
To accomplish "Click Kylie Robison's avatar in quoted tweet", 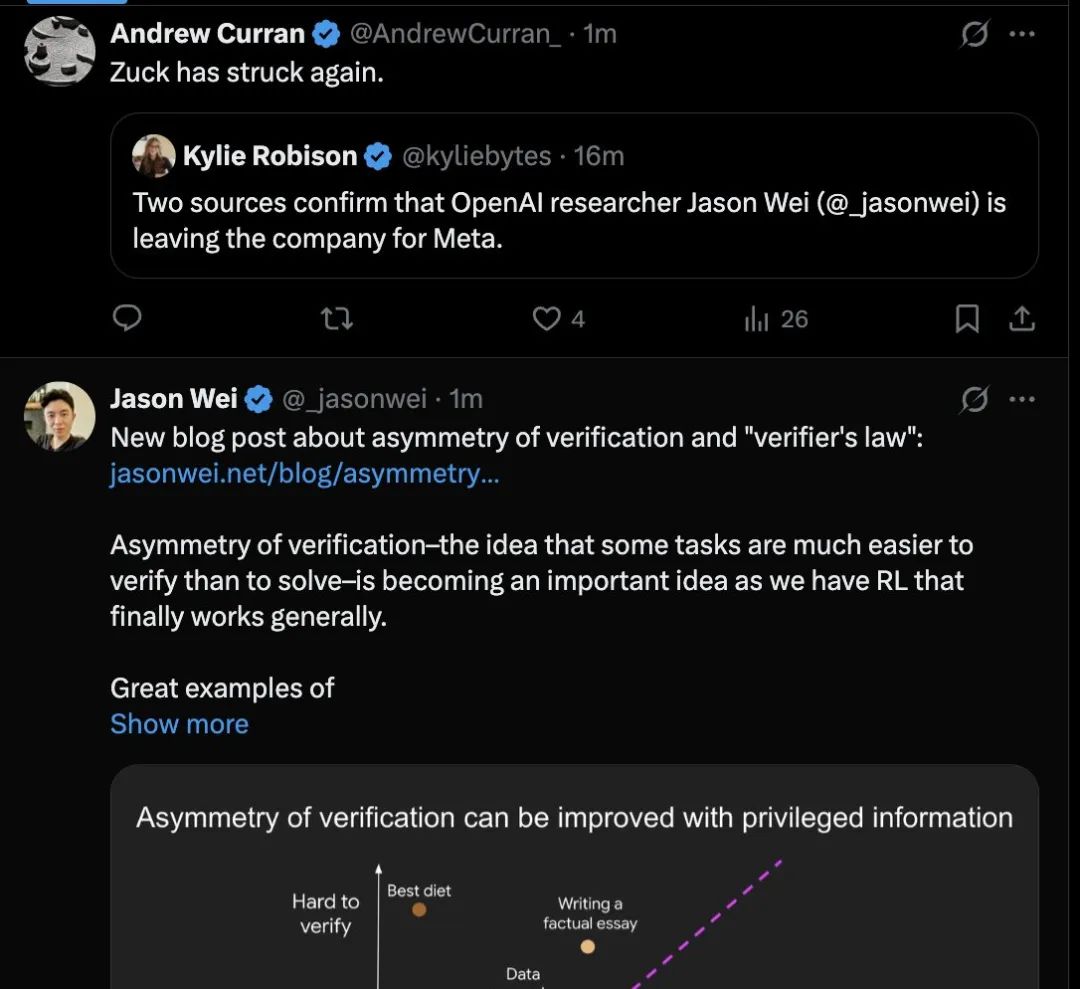I will pos(153,156).
